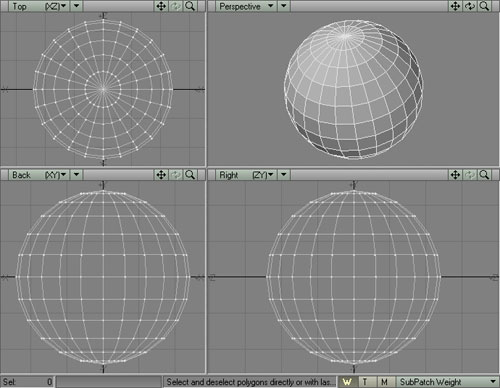Open the SubPatch Weight map dropdown
The image size is (500, 388).
tap(448, 382)
